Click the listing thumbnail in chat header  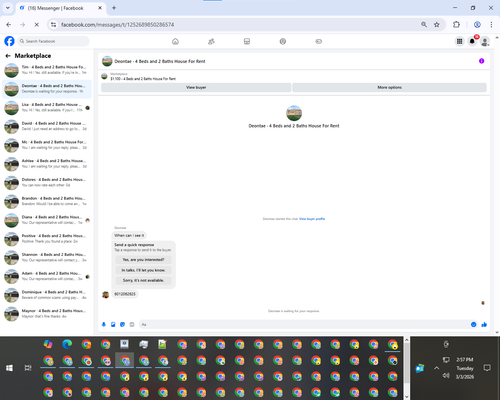107,61
